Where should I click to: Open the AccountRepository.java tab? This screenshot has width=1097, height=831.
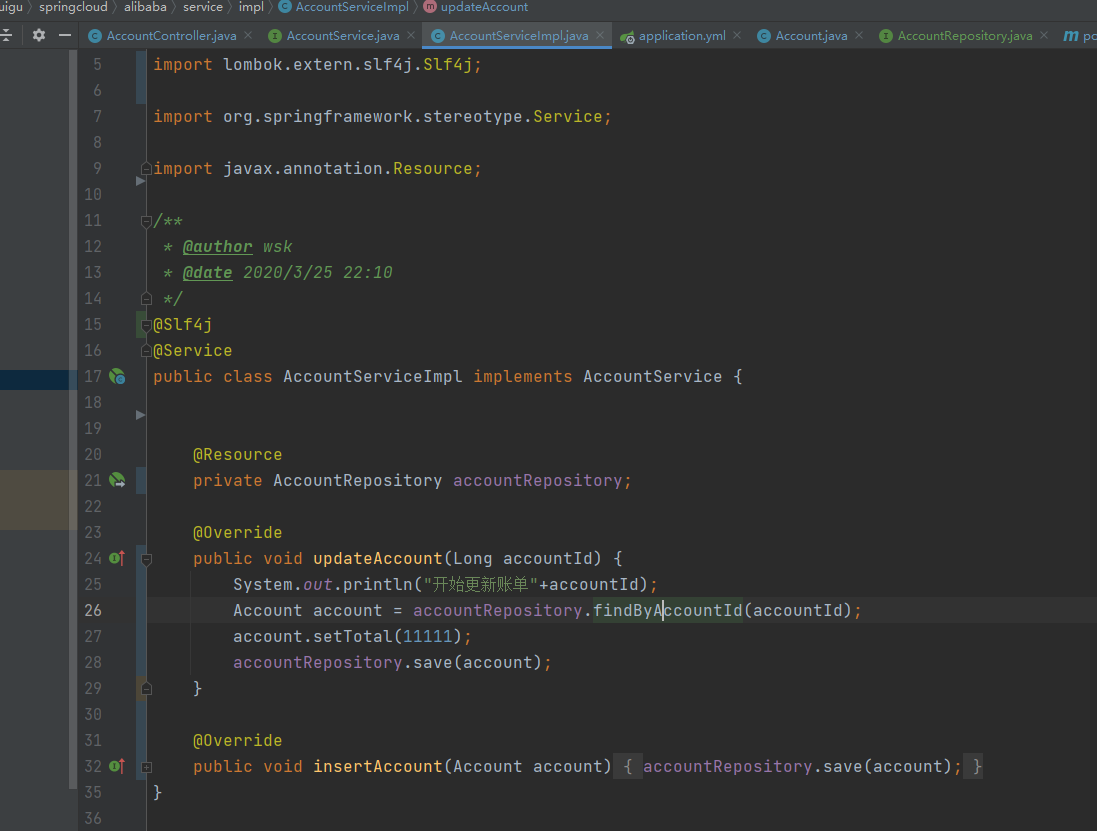(965, 36)
